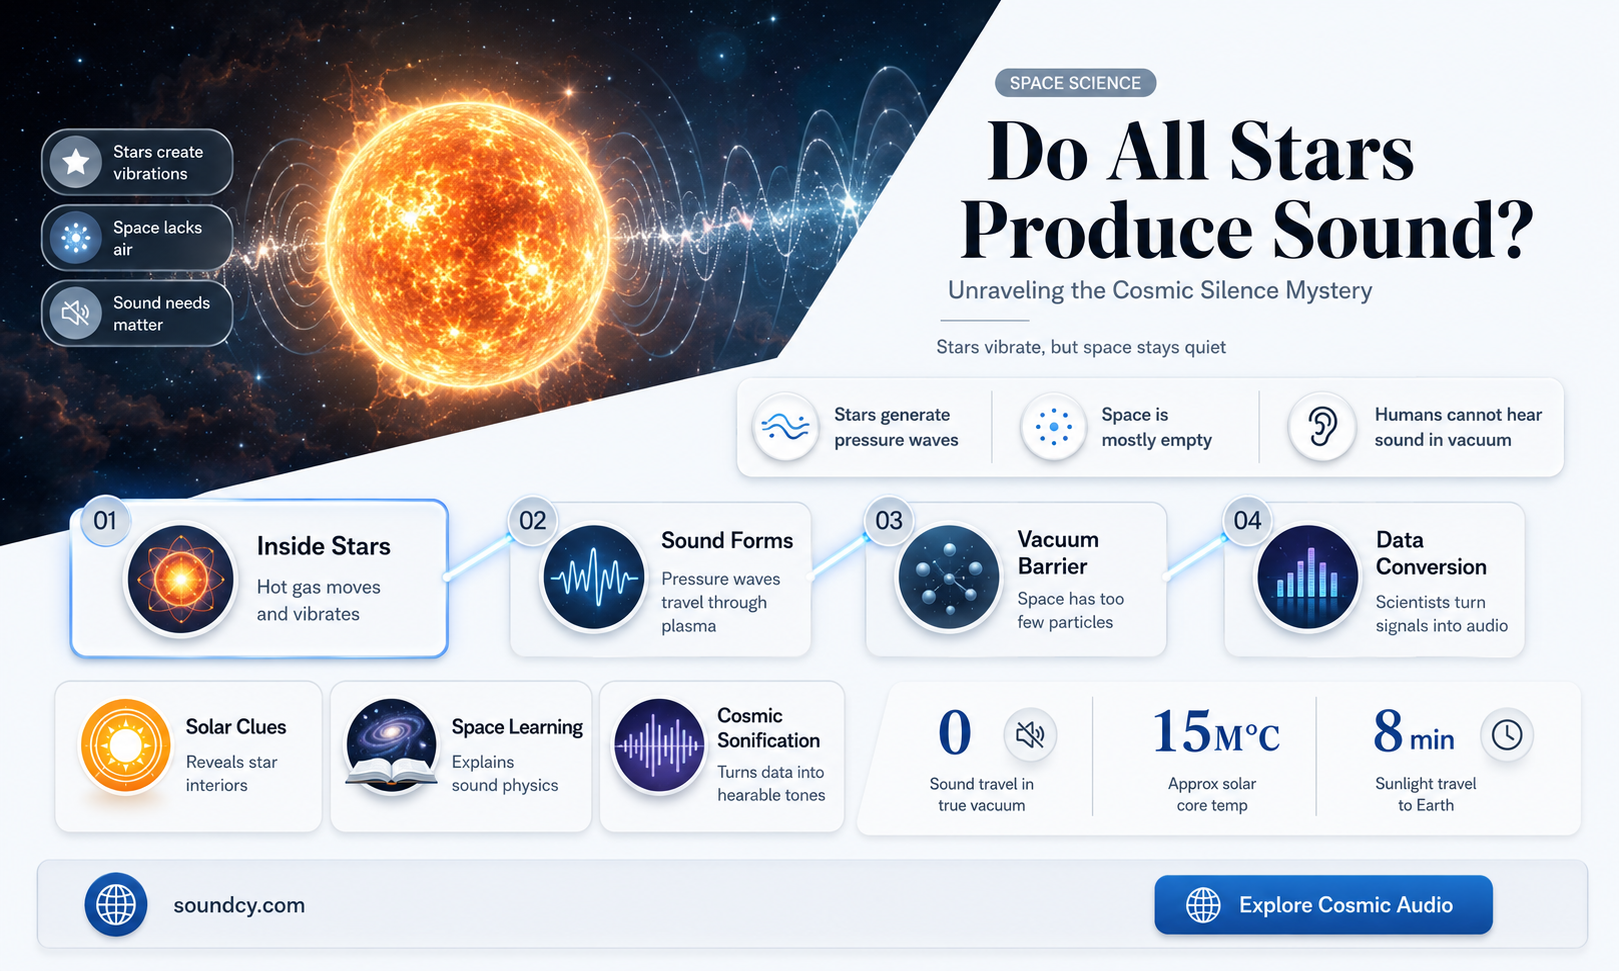Select the SPACE SCIENCE category tag

tap(1075, 83)
